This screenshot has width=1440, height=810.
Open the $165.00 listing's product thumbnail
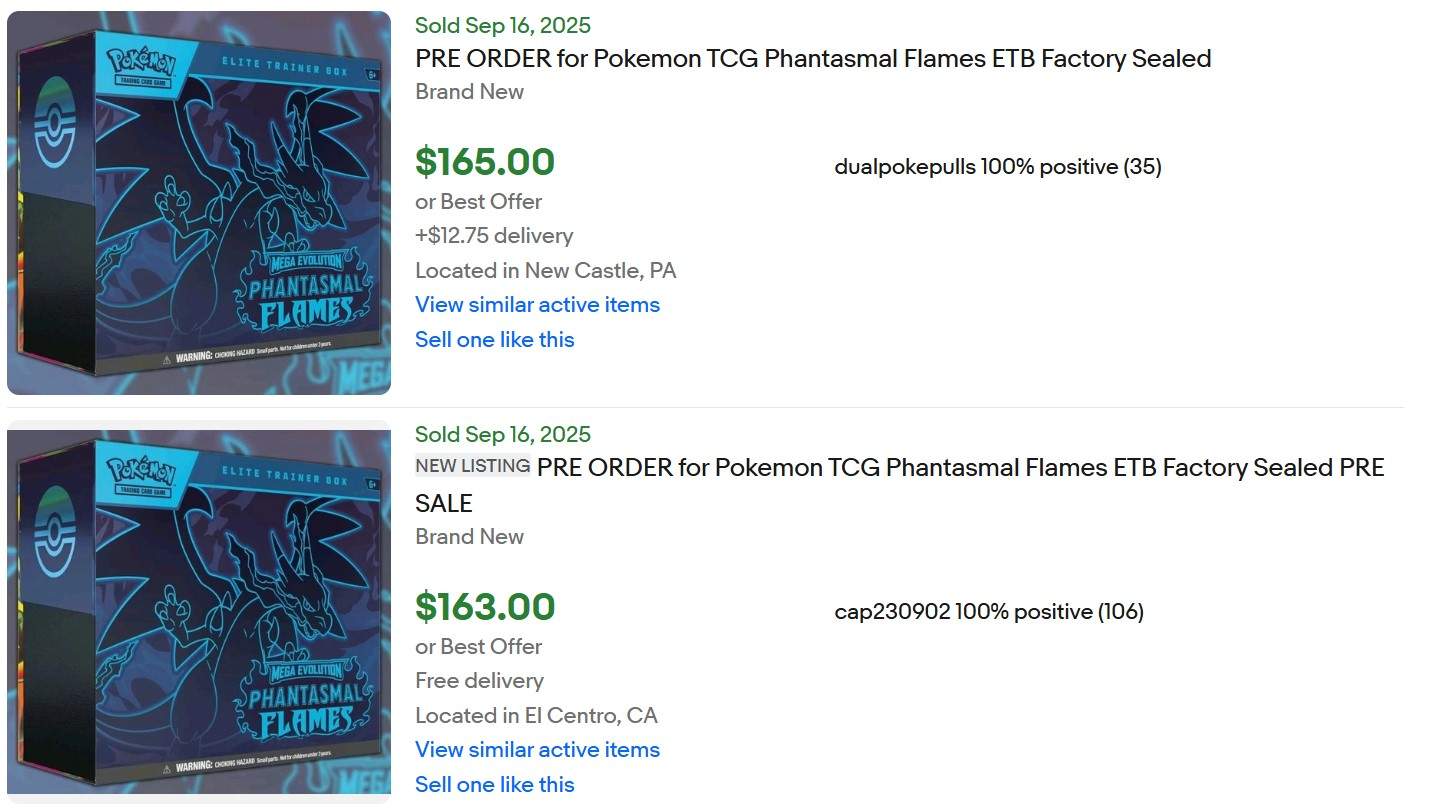pyautogui.click(x=198, y=203)
